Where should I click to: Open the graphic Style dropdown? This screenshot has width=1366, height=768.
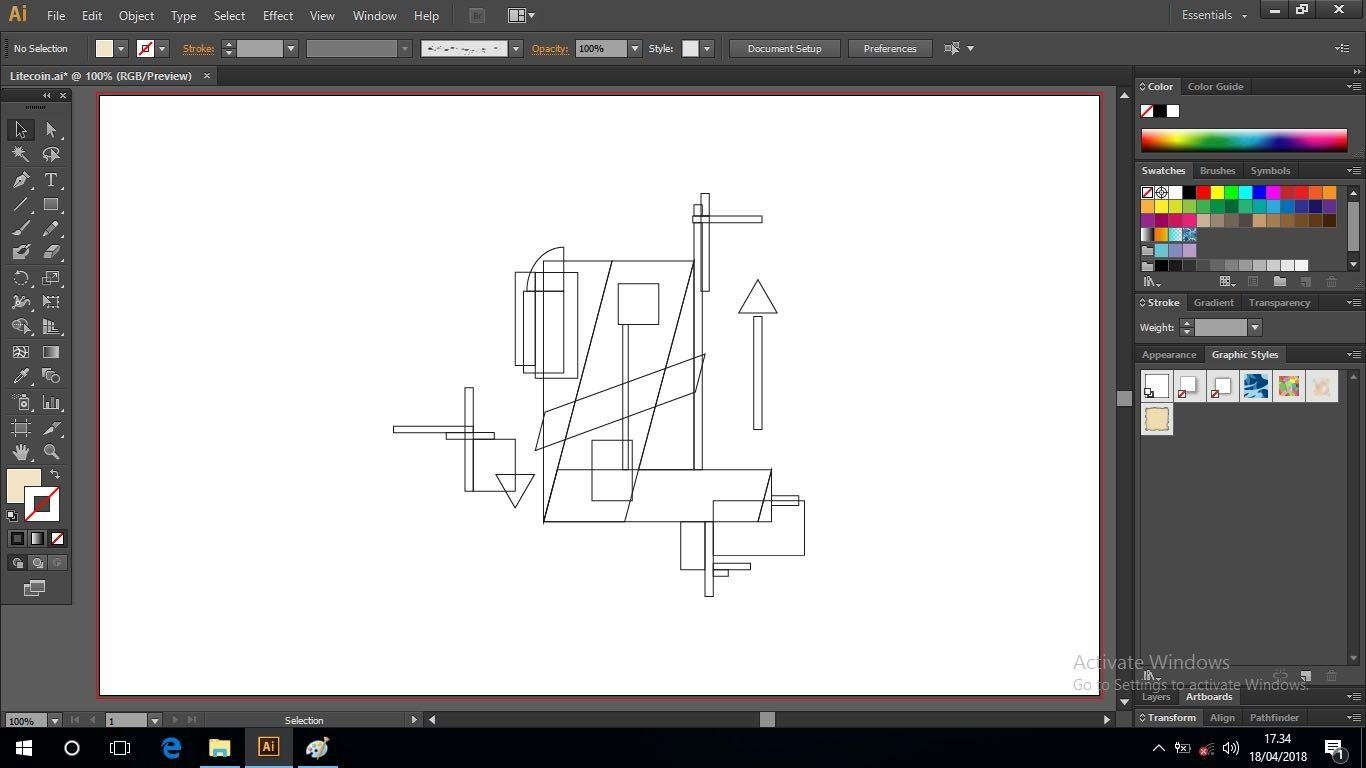[706, 48]
